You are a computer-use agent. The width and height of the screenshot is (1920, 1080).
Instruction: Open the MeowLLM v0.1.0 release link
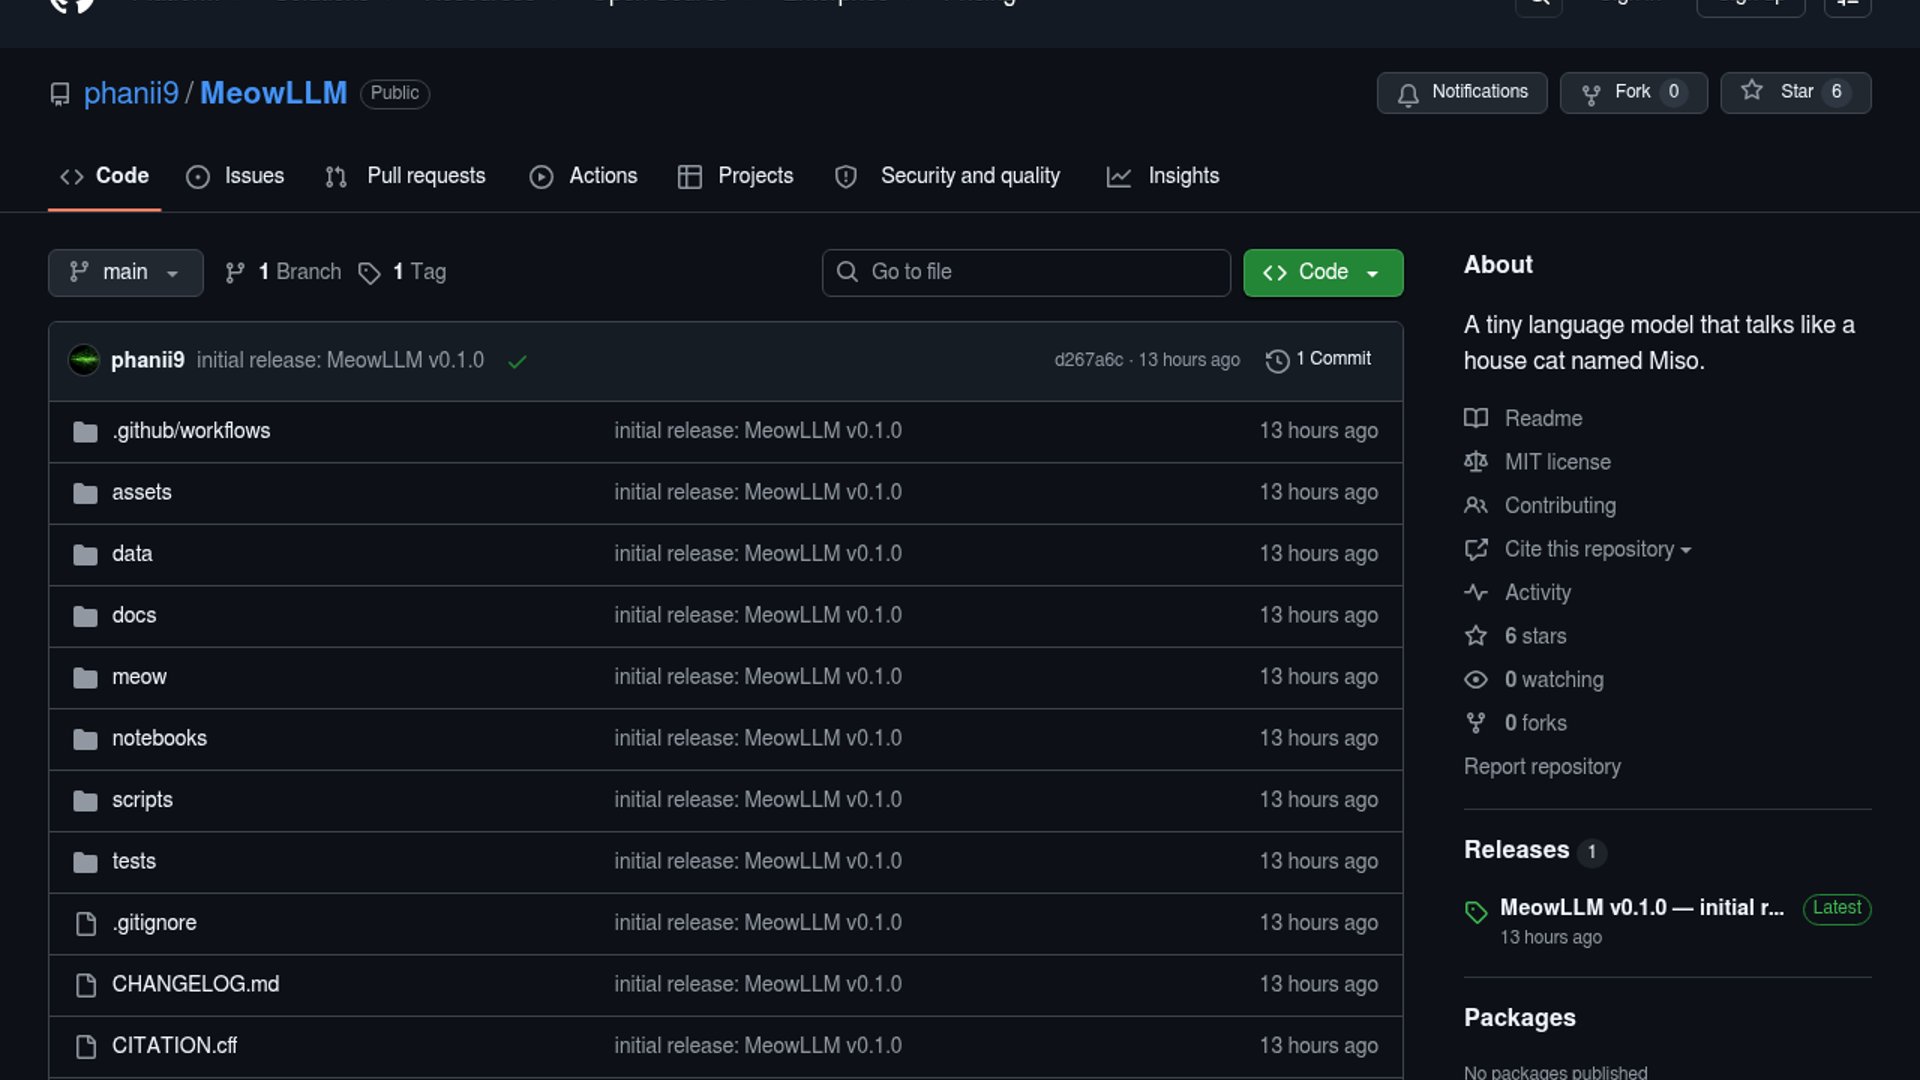pos(1641,907)
